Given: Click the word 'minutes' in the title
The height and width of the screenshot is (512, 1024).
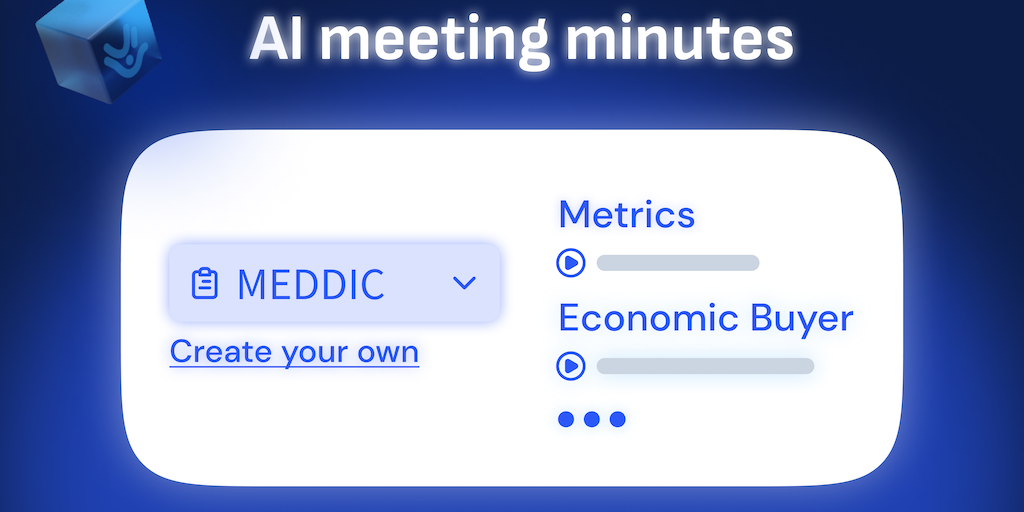Looking at the screenshot, I should tap(680, 39).
